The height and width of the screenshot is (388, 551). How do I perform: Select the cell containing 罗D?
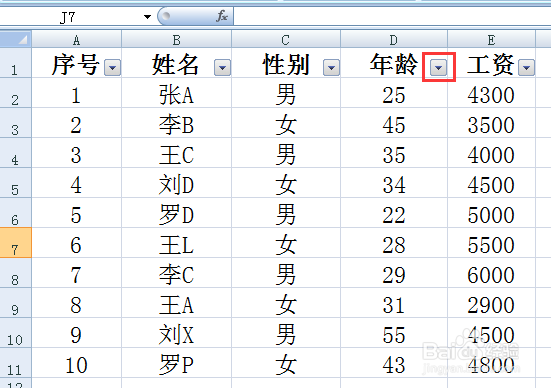pos(176,213)
